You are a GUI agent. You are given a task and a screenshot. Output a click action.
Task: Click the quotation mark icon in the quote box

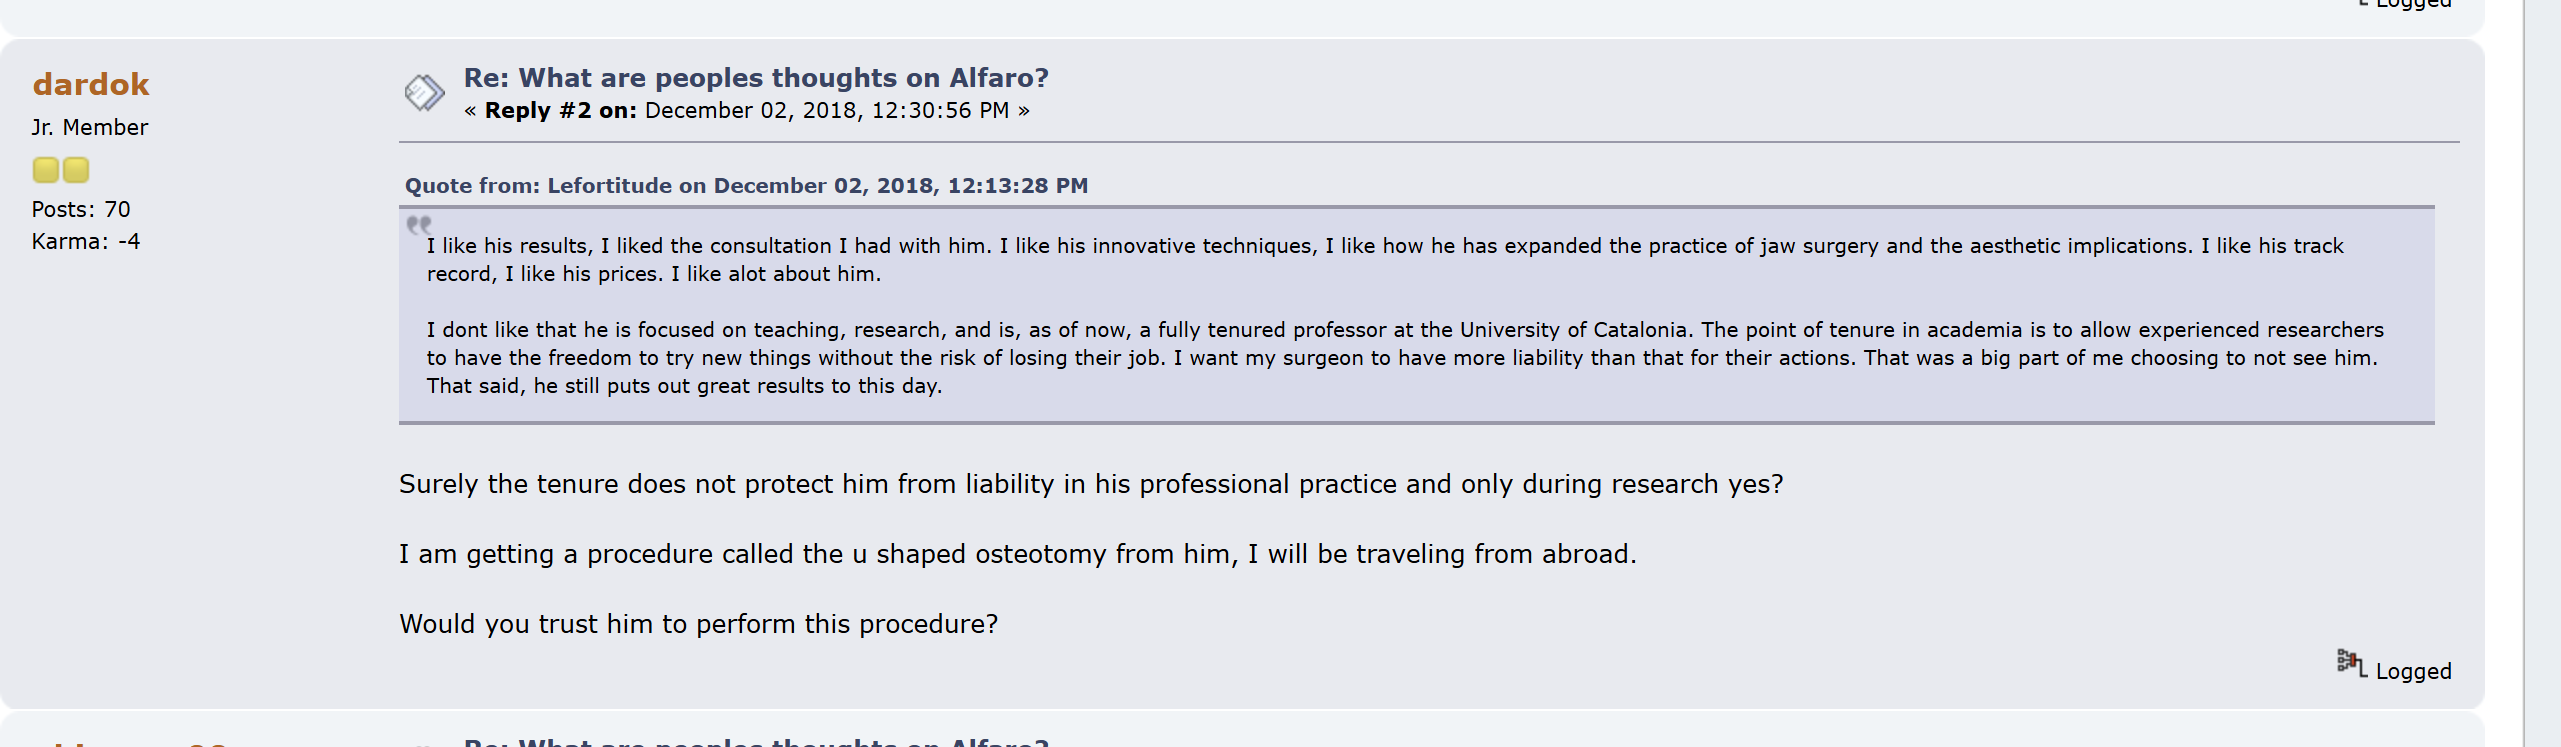click(418, 225)
